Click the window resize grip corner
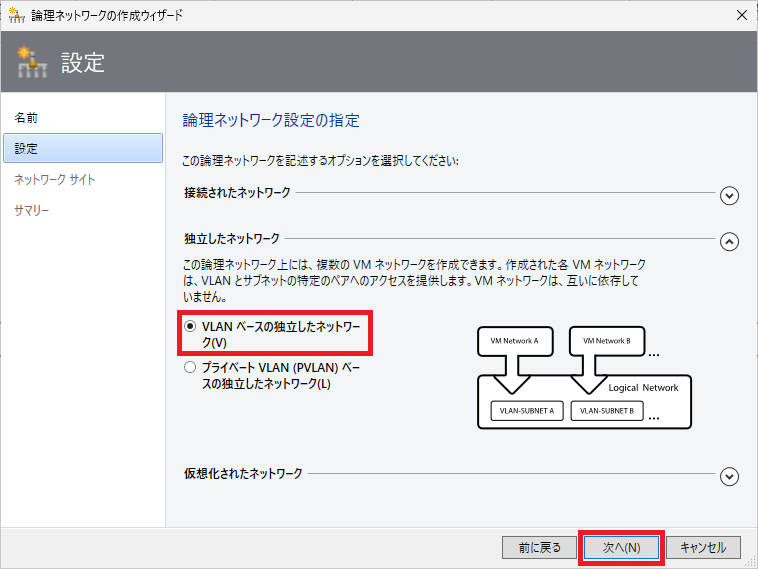758x569 pixels. [x=750, y=561]
